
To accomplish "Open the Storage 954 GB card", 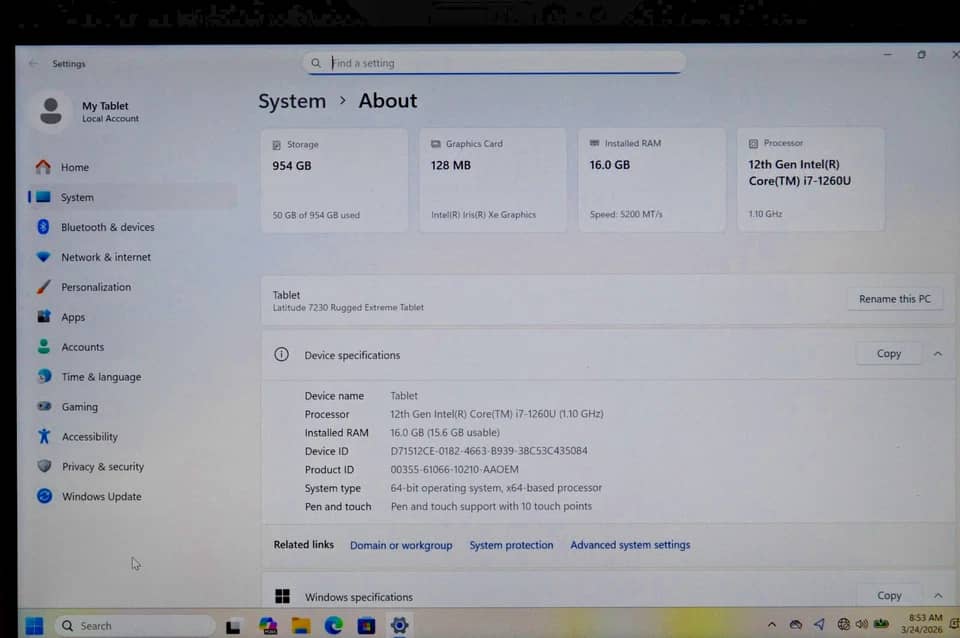I will [334, 181].
